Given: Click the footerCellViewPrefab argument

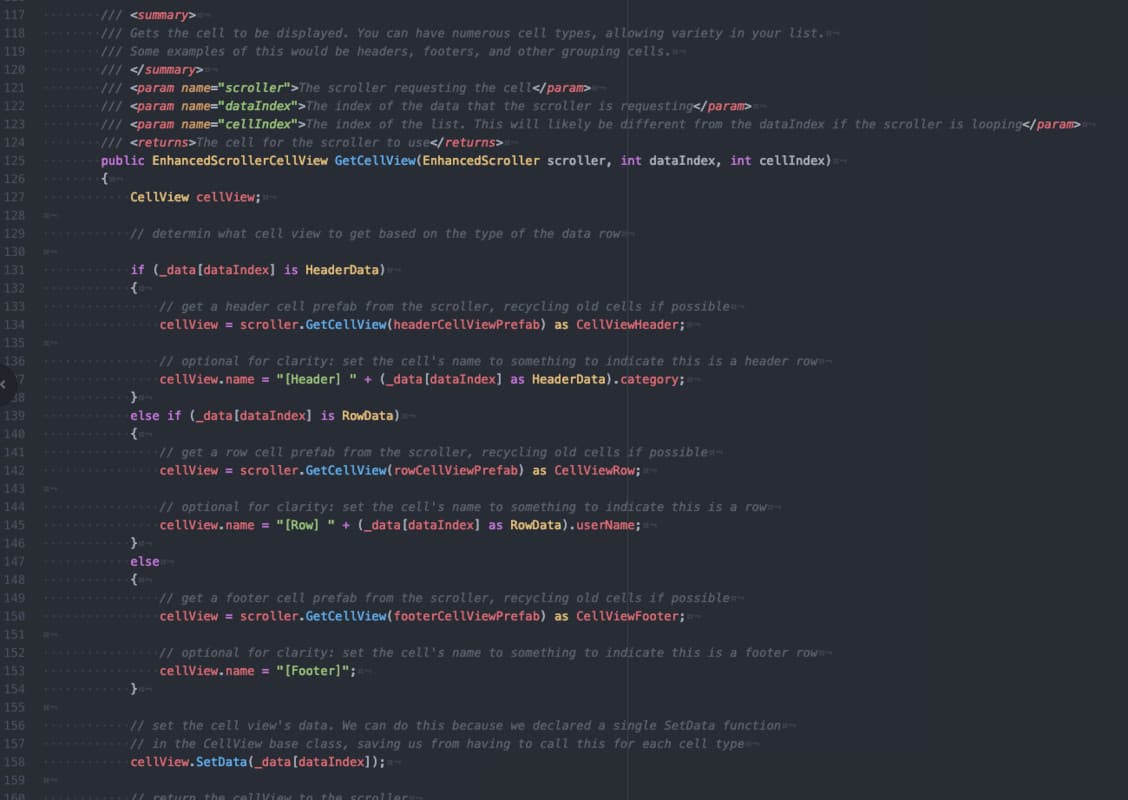Looking at the screenshot, I should [466, 616].
